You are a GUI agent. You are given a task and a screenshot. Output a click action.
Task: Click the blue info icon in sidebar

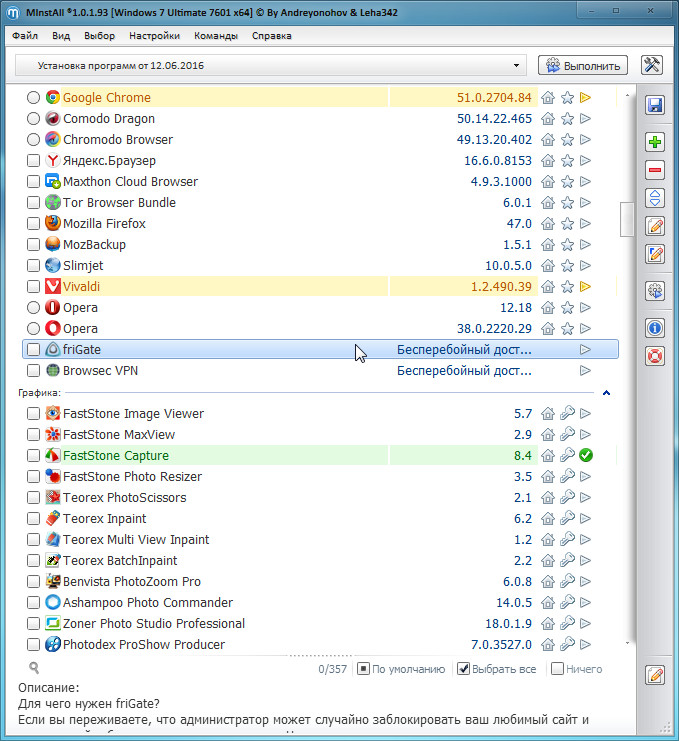coord(655,328)
